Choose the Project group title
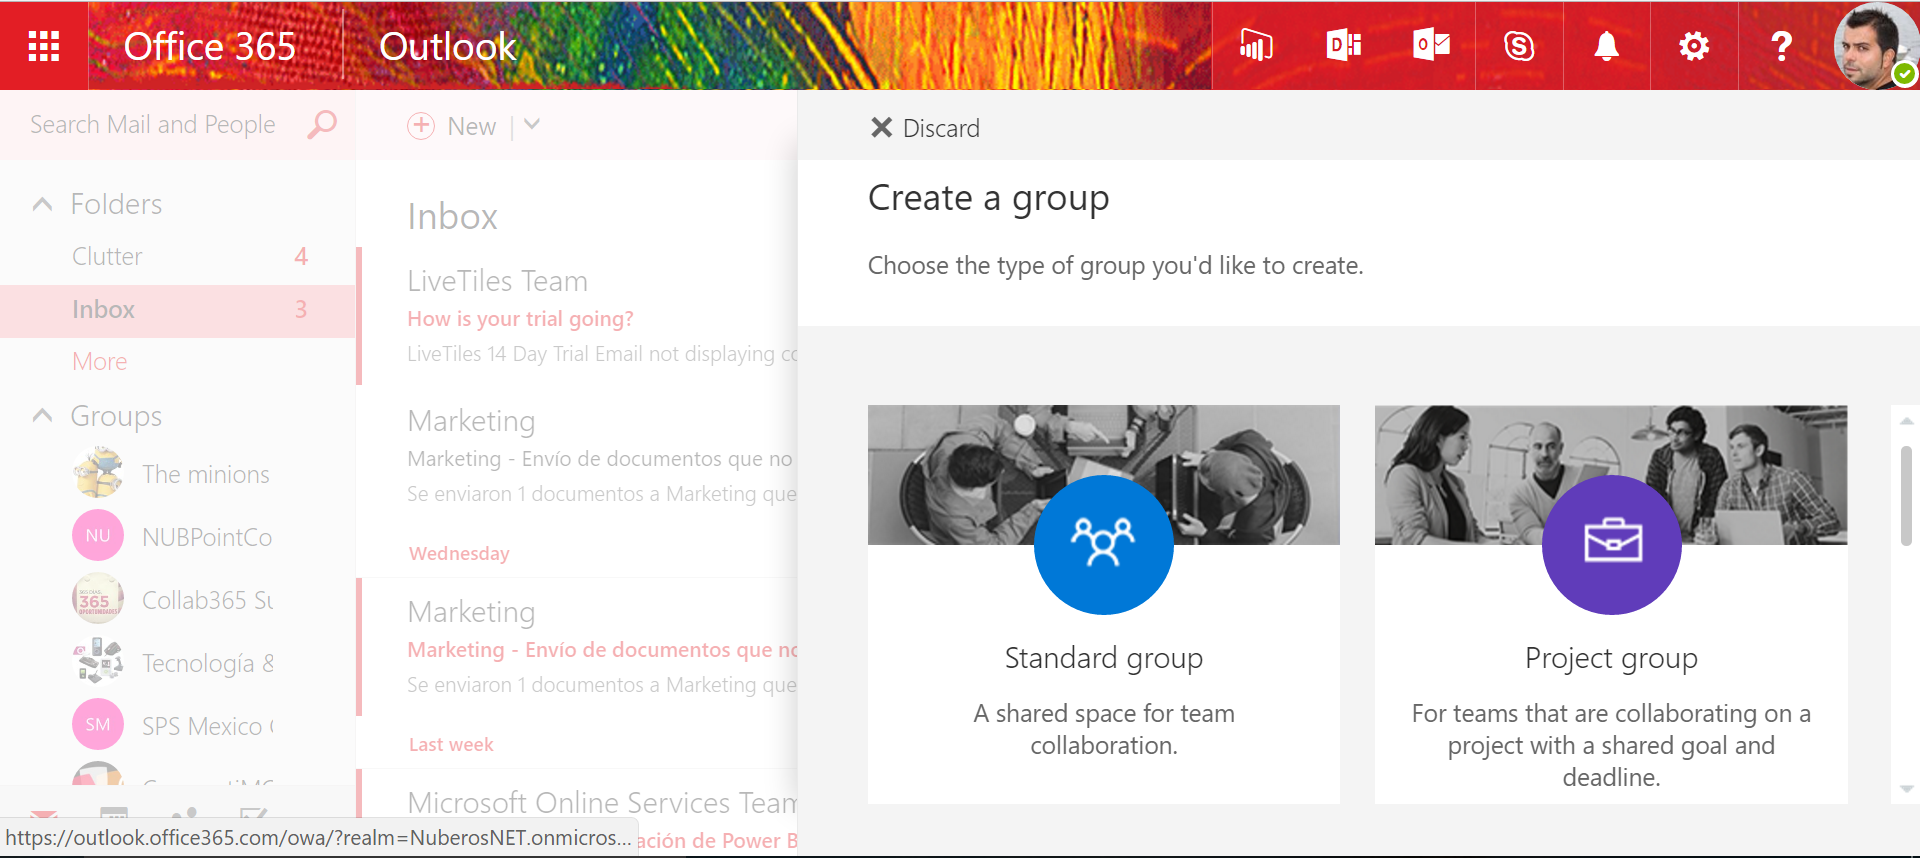This screenshot has height=858, width=1920. 1611,658
